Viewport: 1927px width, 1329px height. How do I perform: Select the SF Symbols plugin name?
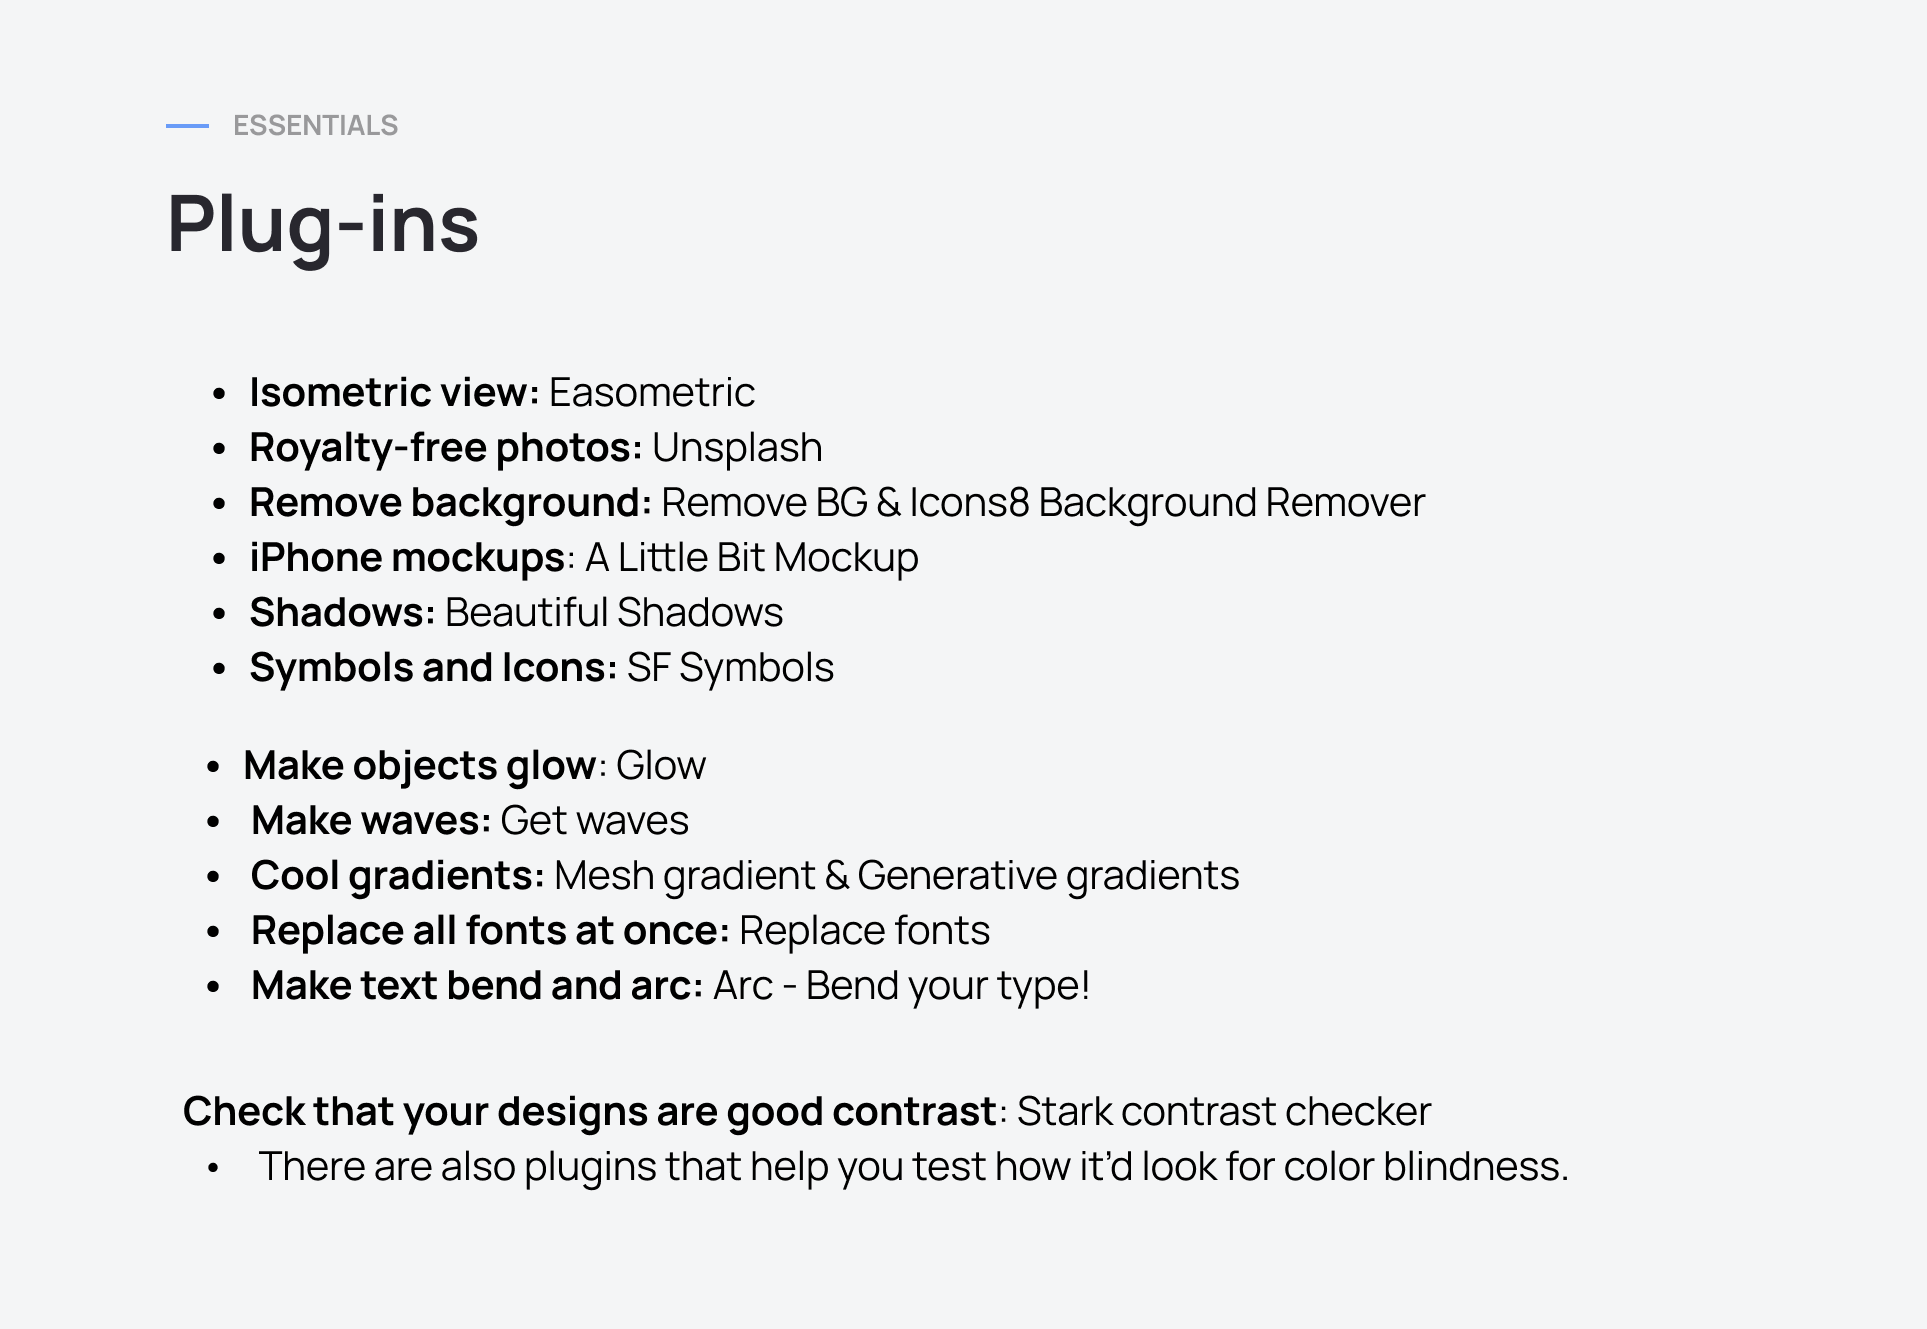(x=730, y=668)
